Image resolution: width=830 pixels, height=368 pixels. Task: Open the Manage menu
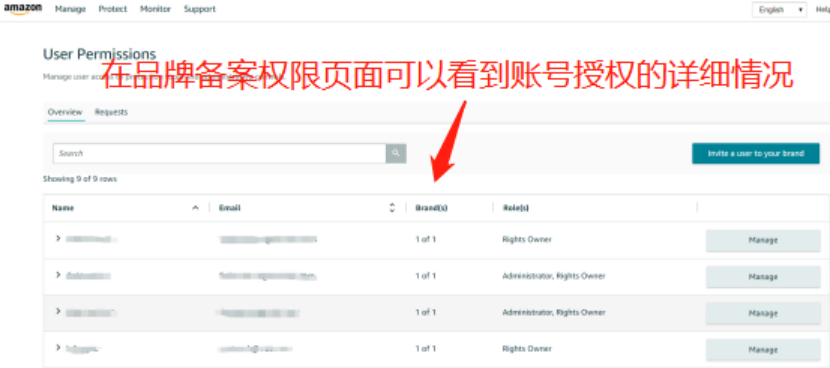tap(70, 10)
